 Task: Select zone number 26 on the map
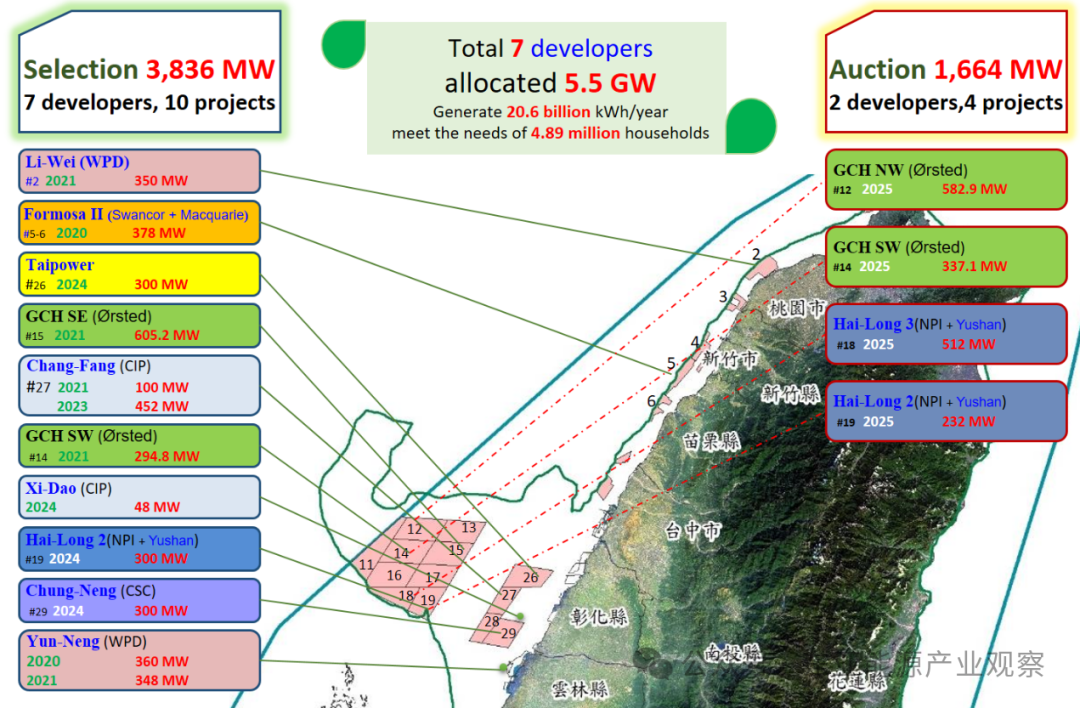[x=530, y=577]
